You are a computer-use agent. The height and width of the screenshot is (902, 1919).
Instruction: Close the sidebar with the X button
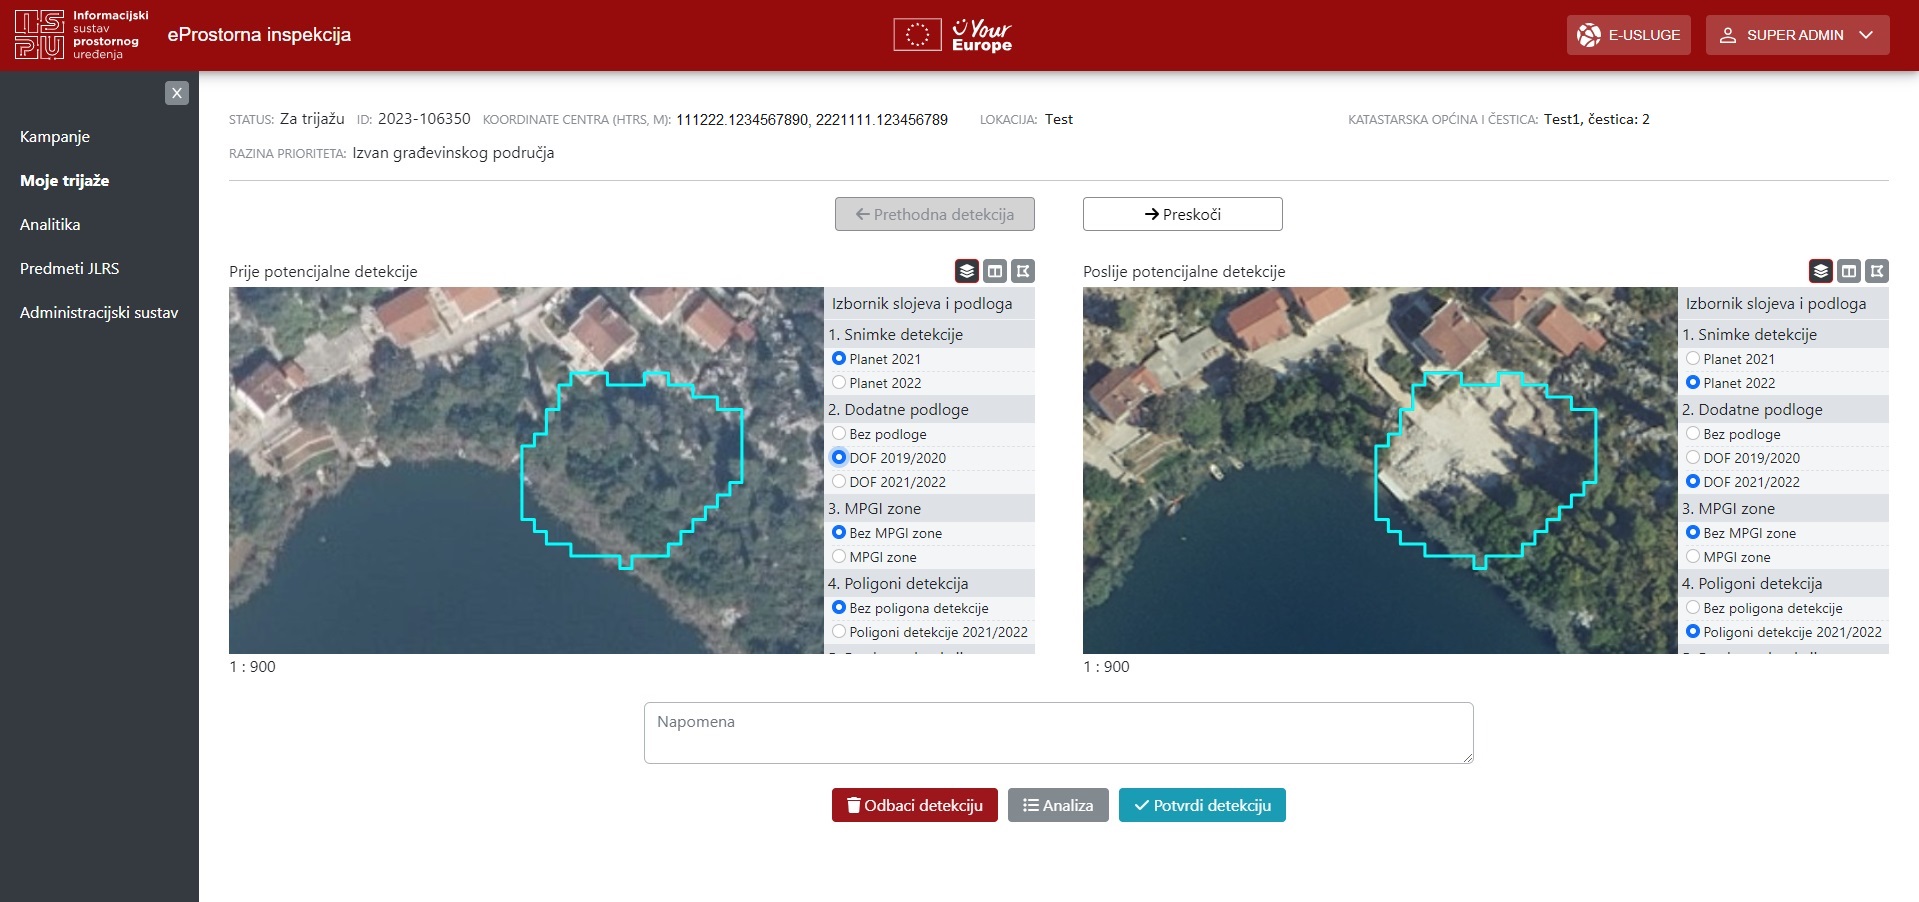[177, 93]
